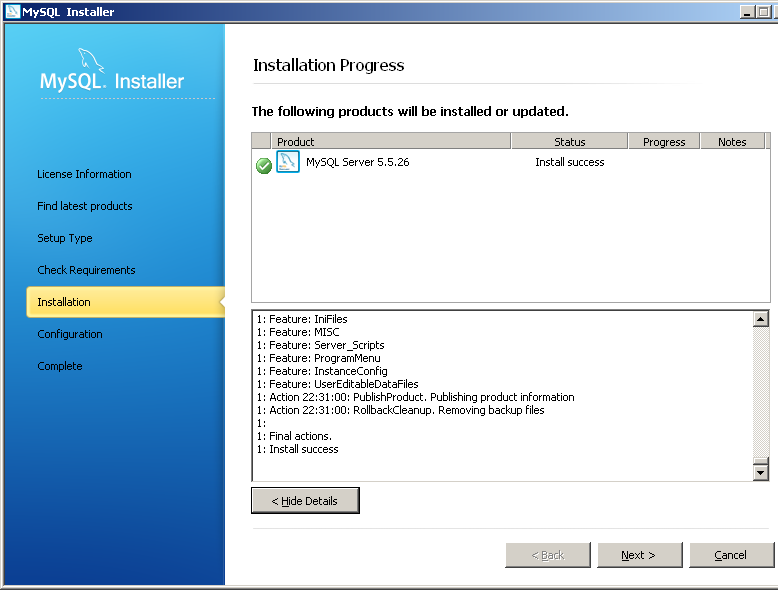Click the PublishProduct action log line
Screen dimensions: 778x590
pos(415,397)
